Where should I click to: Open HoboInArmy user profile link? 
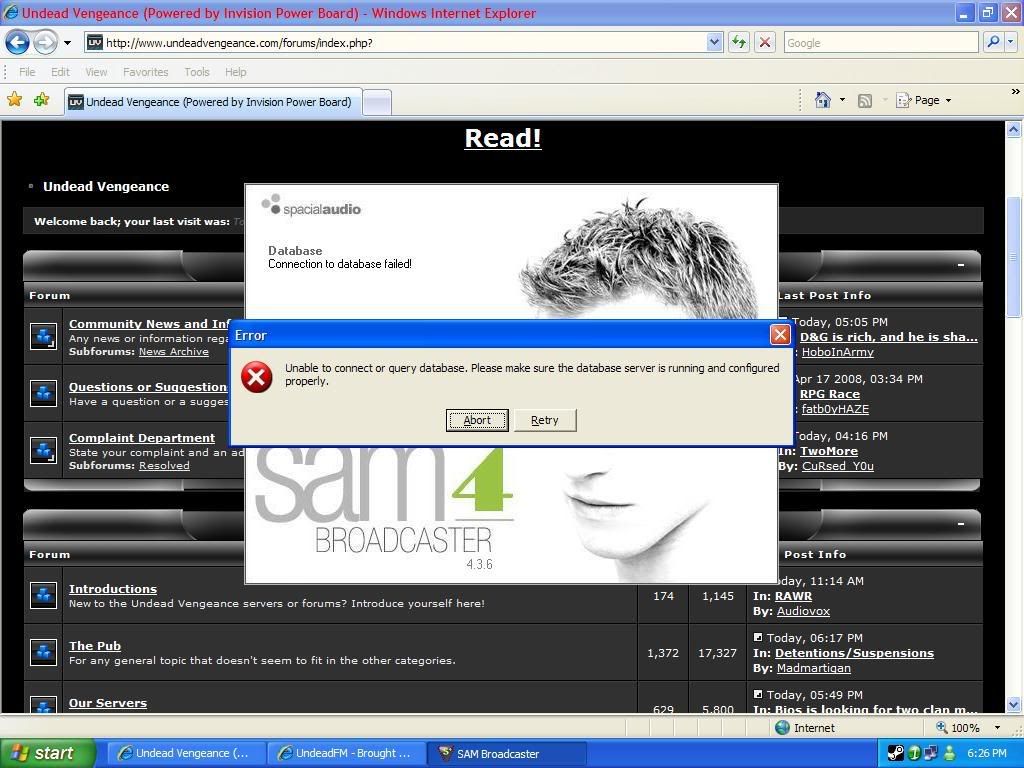click(837, 353)
